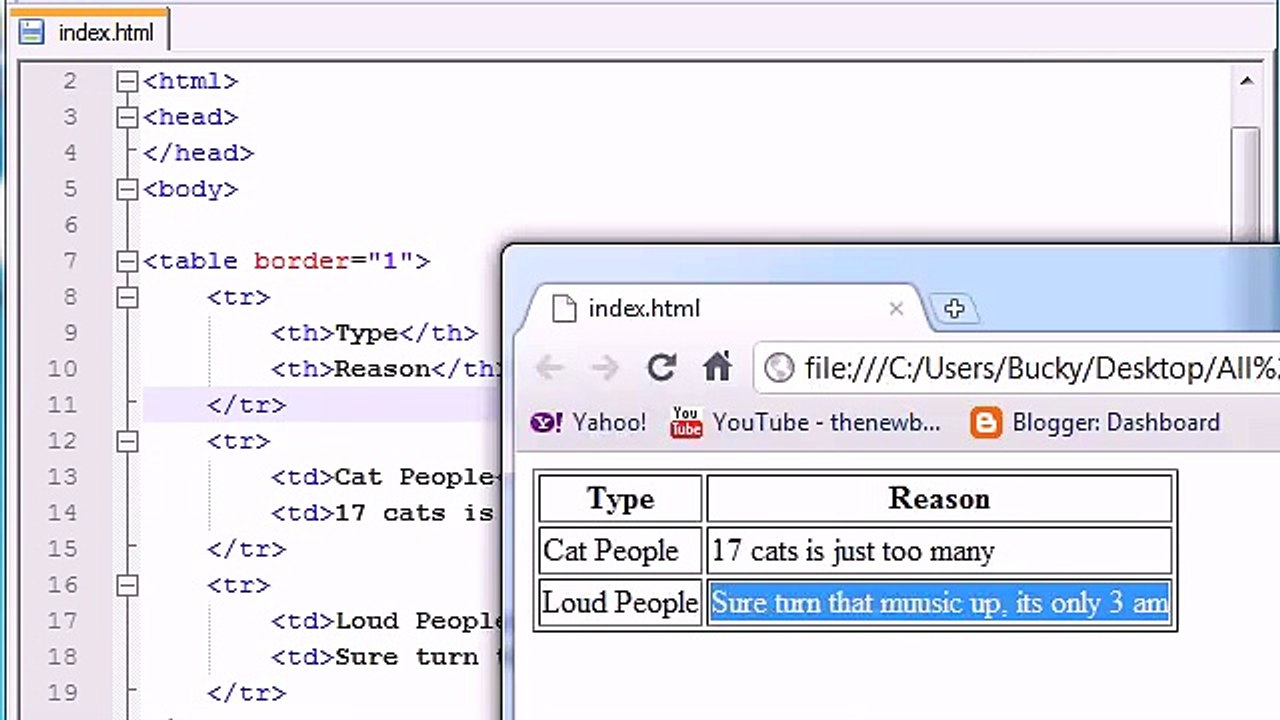Go to the Chrome home page icon

pyautogui.click(x=717, y=367)
